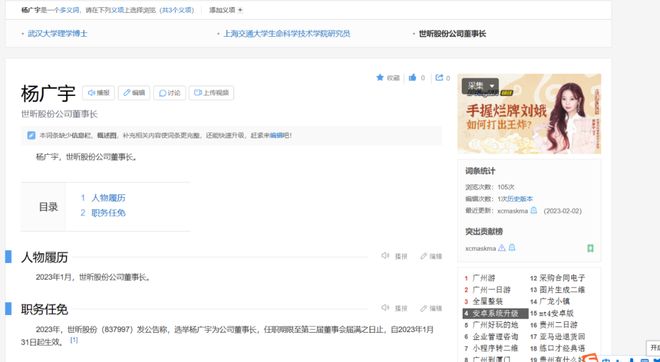The width and height of the screenshot is (660, 362).
Task: Click the 职务任免 section heading
Action: click(44, 309)
